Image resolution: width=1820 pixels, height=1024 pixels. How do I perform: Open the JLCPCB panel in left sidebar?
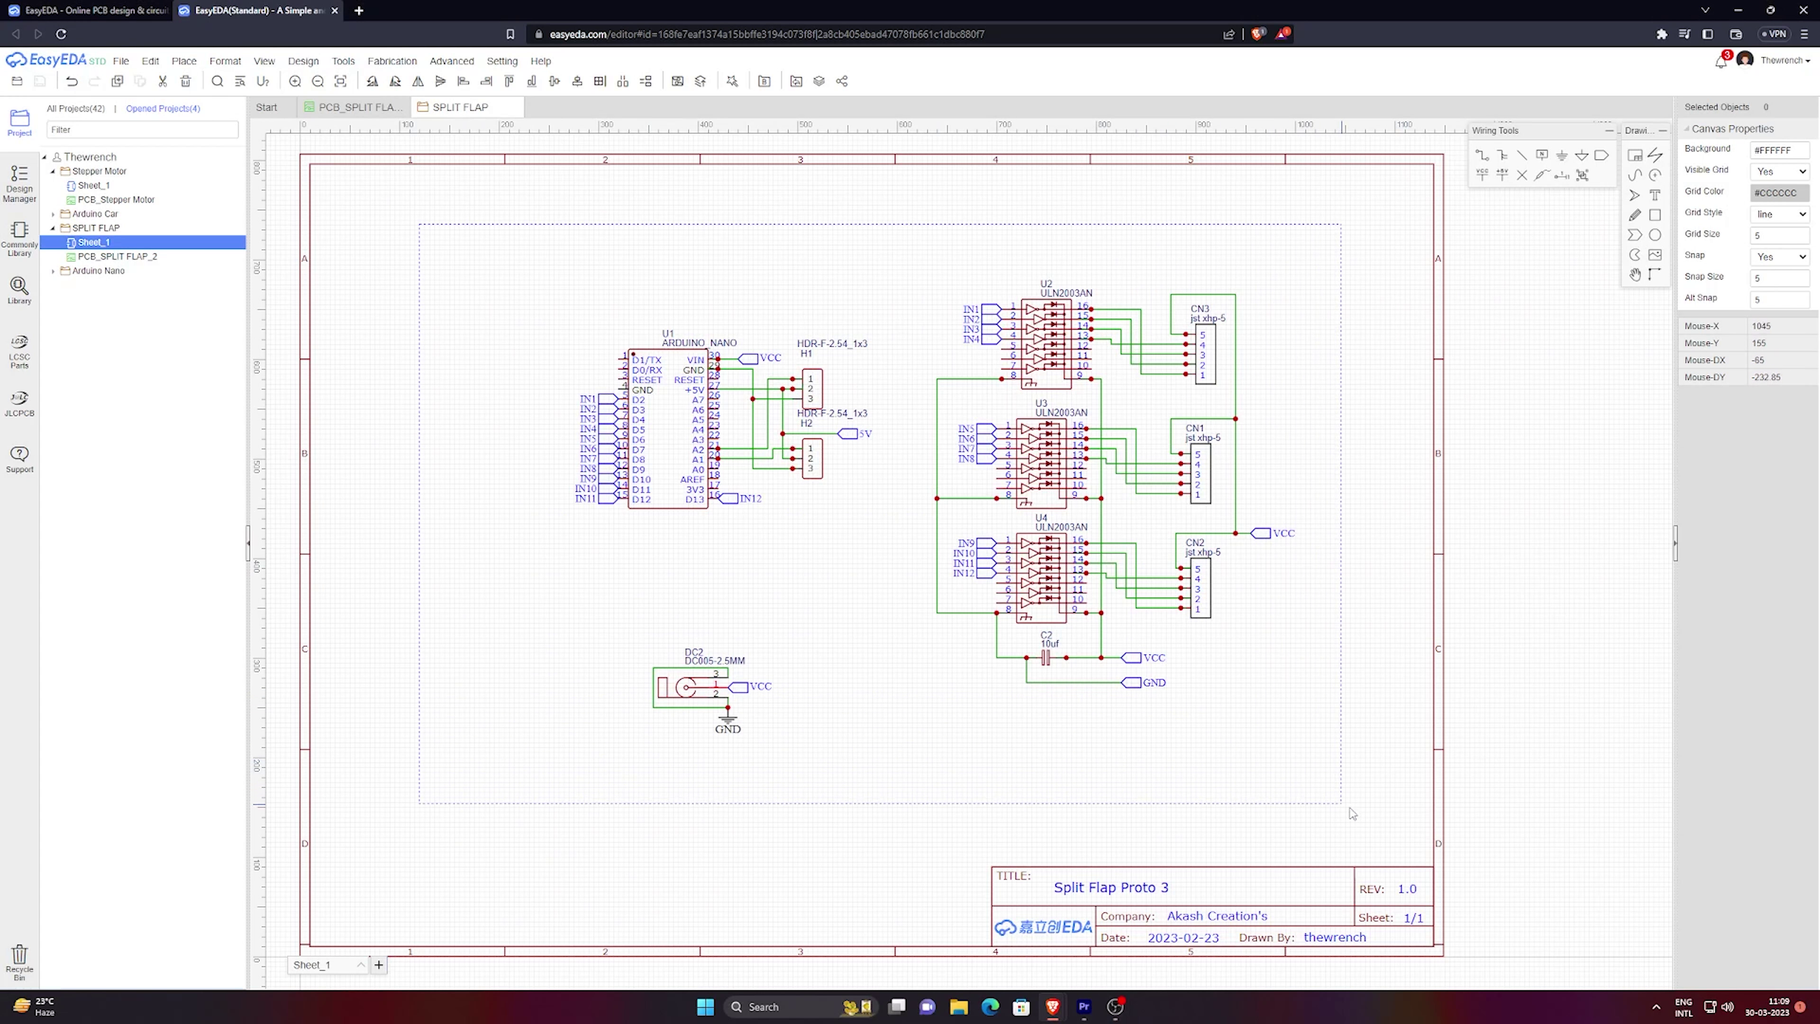point(19,402)
